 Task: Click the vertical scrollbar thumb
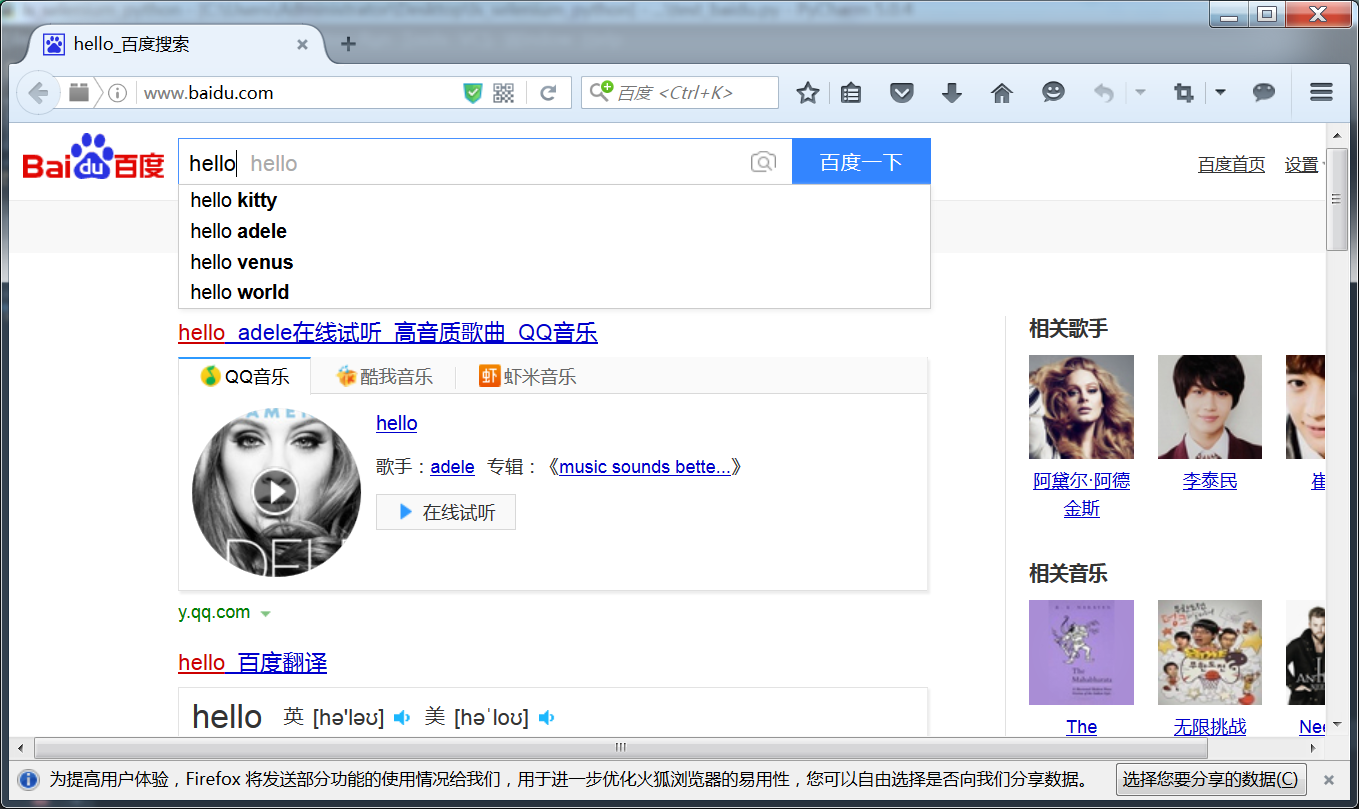click(1337, 197)
